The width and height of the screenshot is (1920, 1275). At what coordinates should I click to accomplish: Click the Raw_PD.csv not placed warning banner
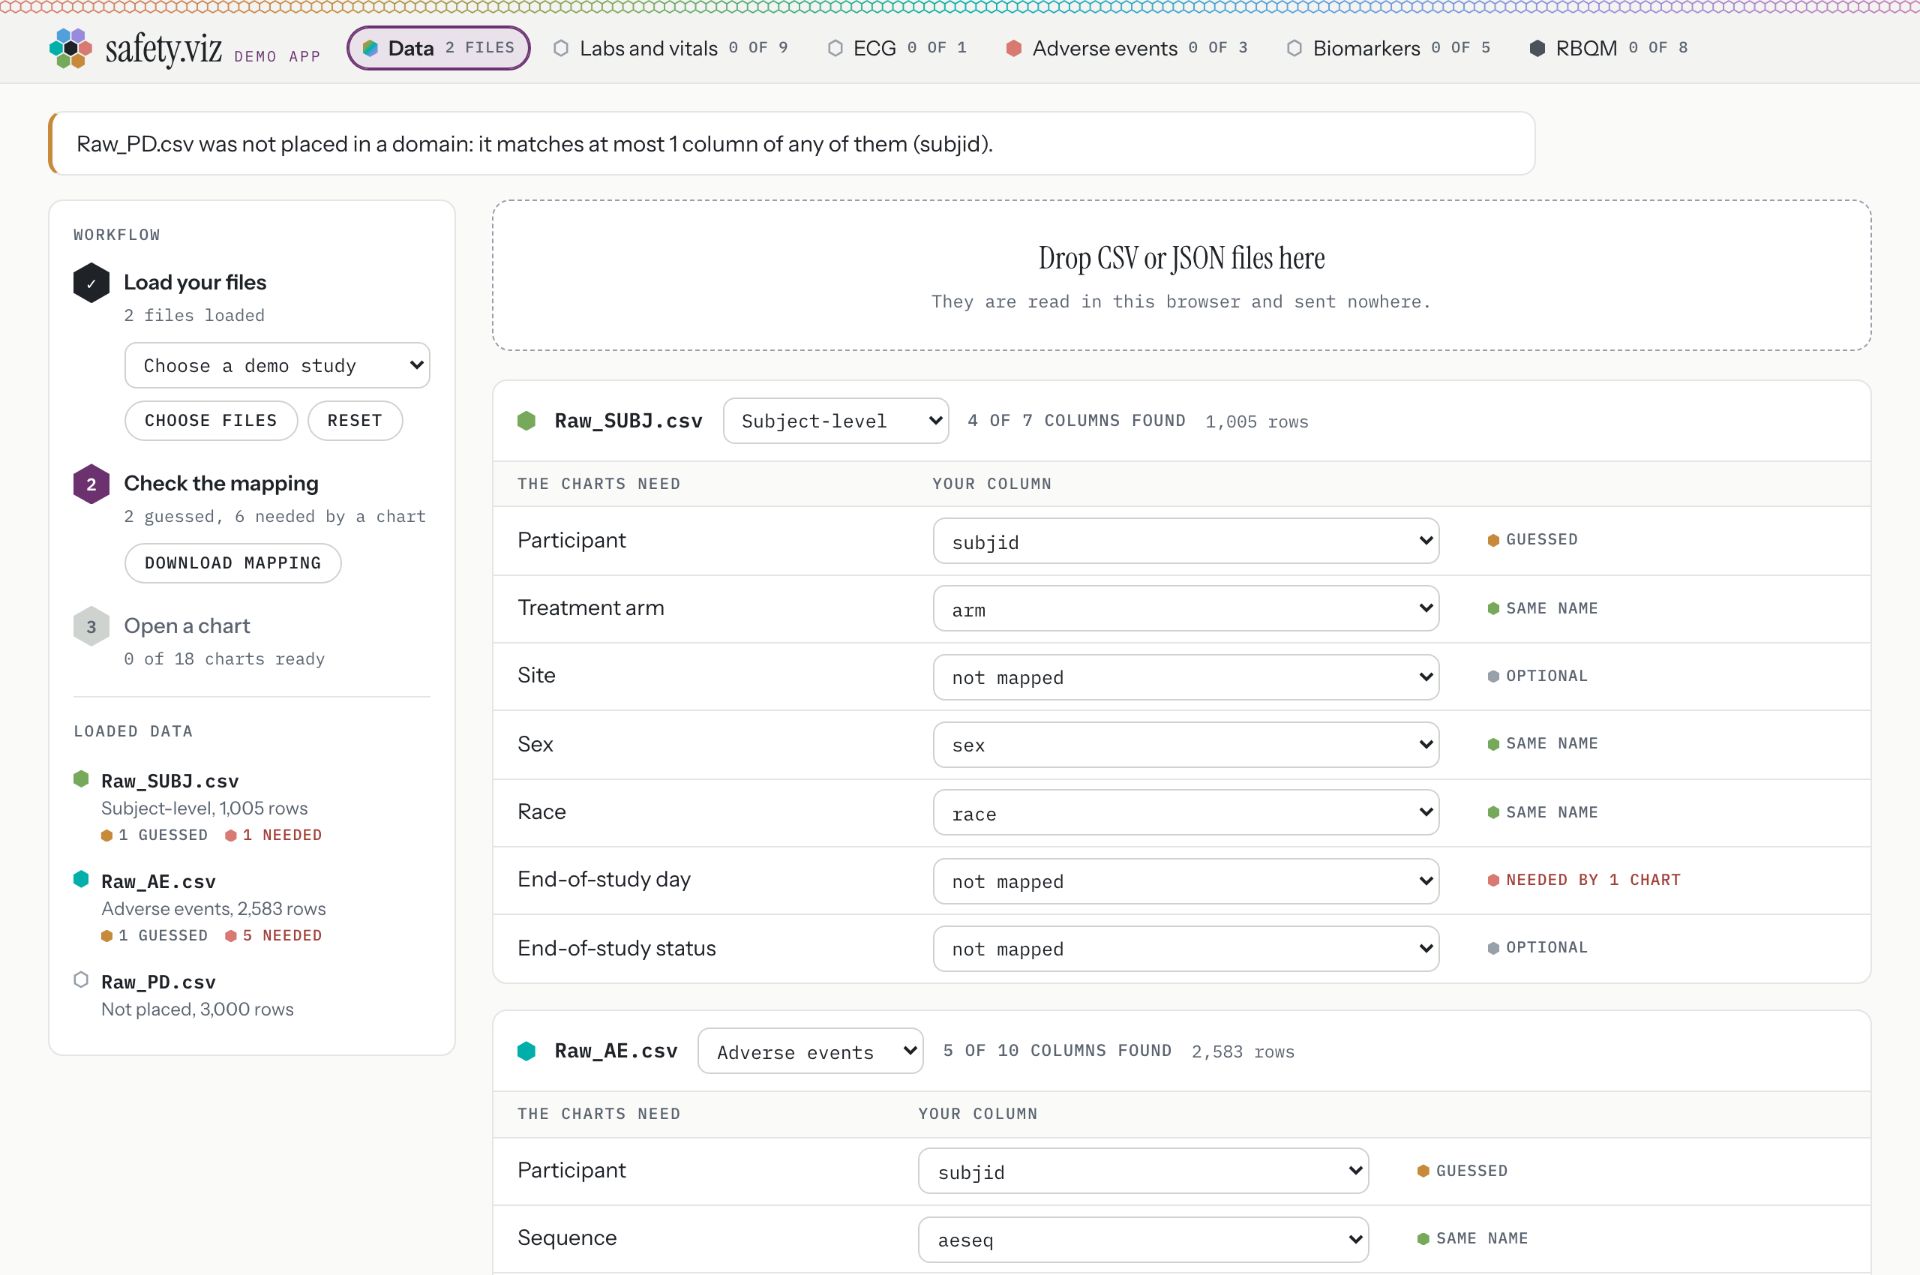(792, 144)
